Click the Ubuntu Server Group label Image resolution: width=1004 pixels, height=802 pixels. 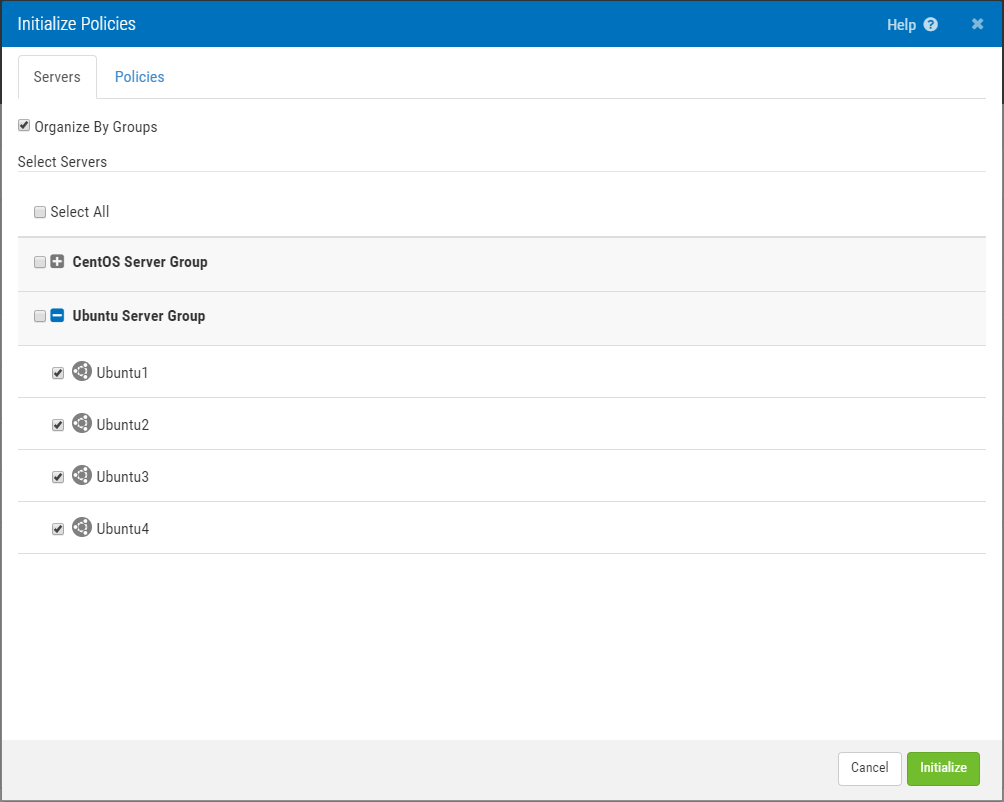tap(139, 316)
